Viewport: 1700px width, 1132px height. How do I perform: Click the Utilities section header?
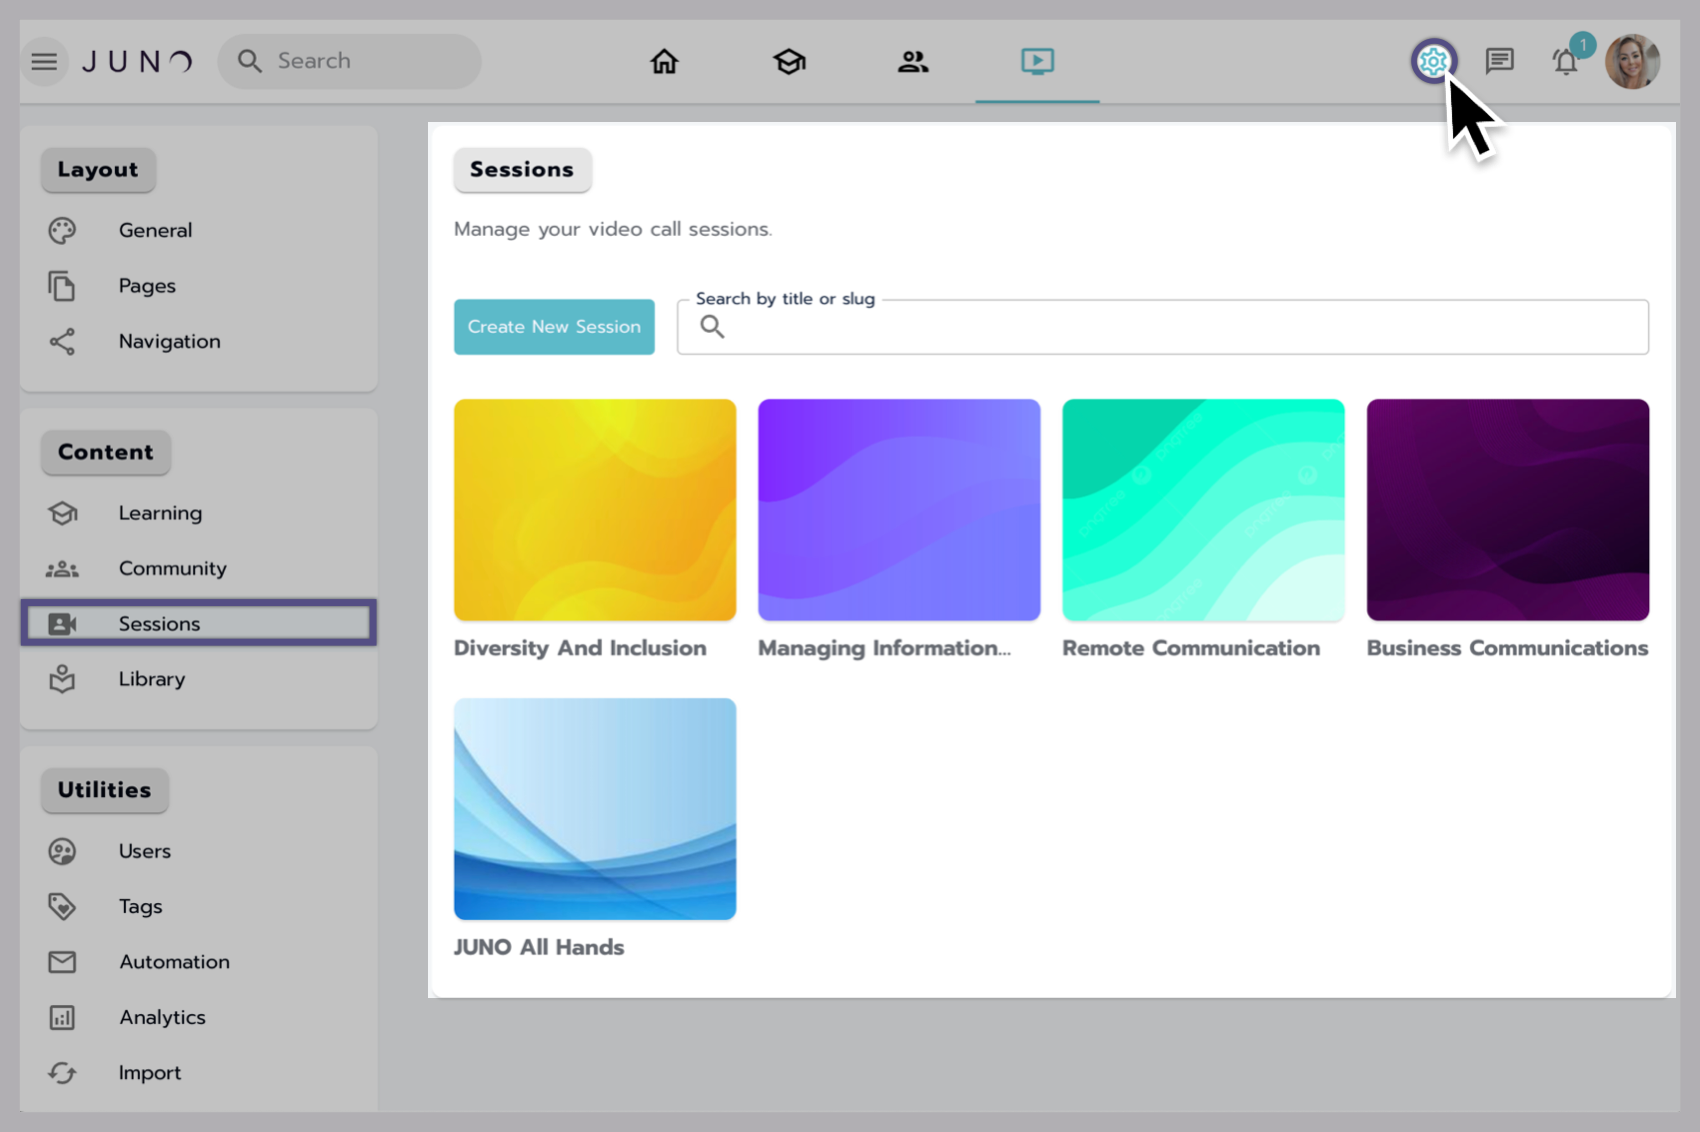104,790
